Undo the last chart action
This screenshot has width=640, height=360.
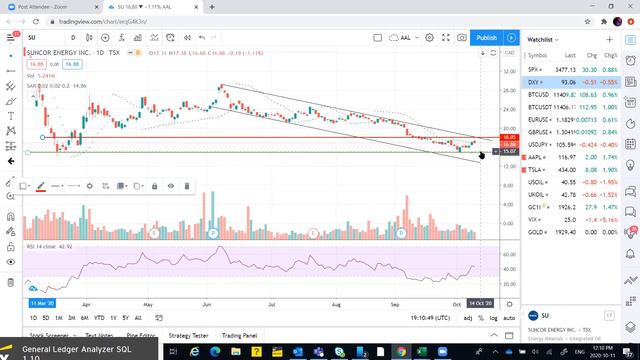pos(202,38)
